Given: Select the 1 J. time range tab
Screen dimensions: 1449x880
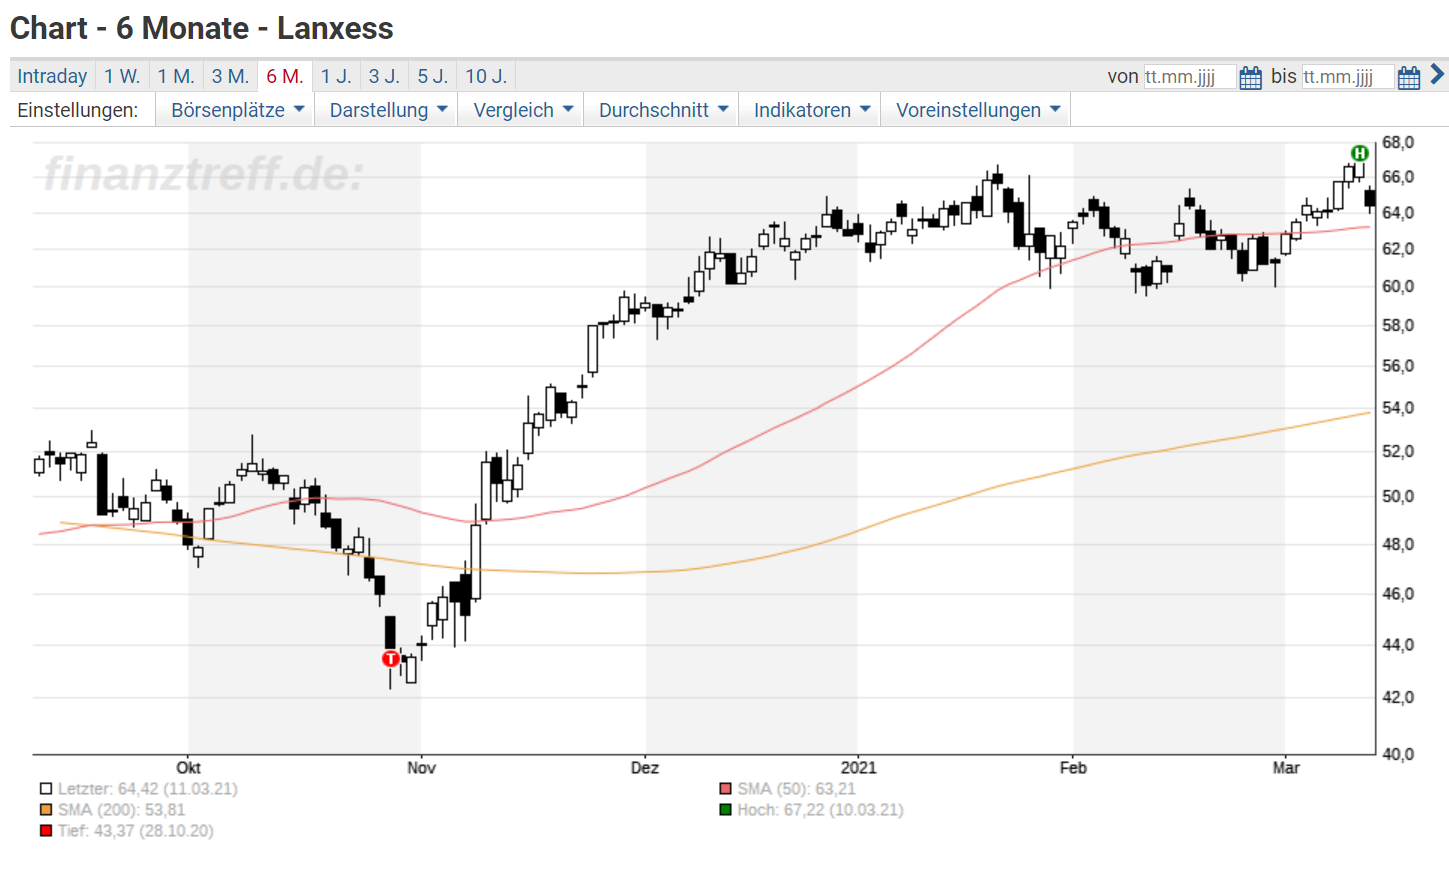Looking at the screenshot, I should [336, 76].
